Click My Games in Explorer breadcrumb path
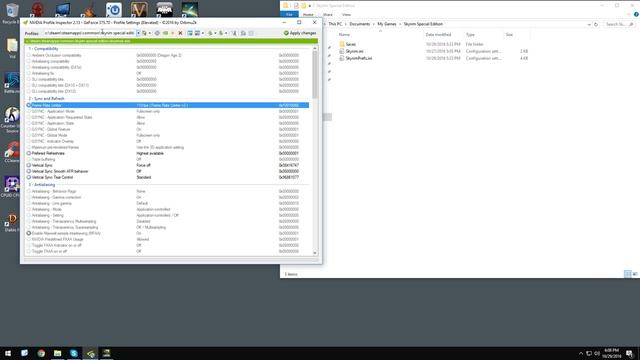 click(x=387, y=24)
